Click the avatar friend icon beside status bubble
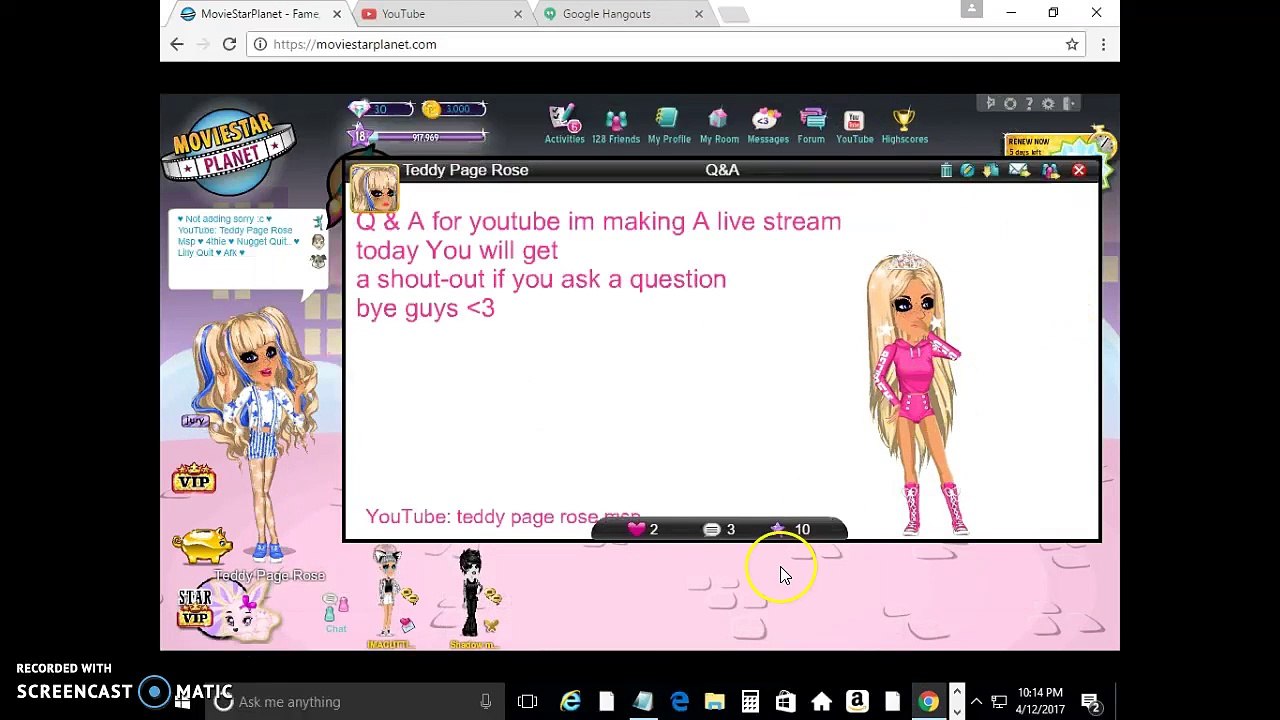This screenshot has height=720, width=1280. 318,241
